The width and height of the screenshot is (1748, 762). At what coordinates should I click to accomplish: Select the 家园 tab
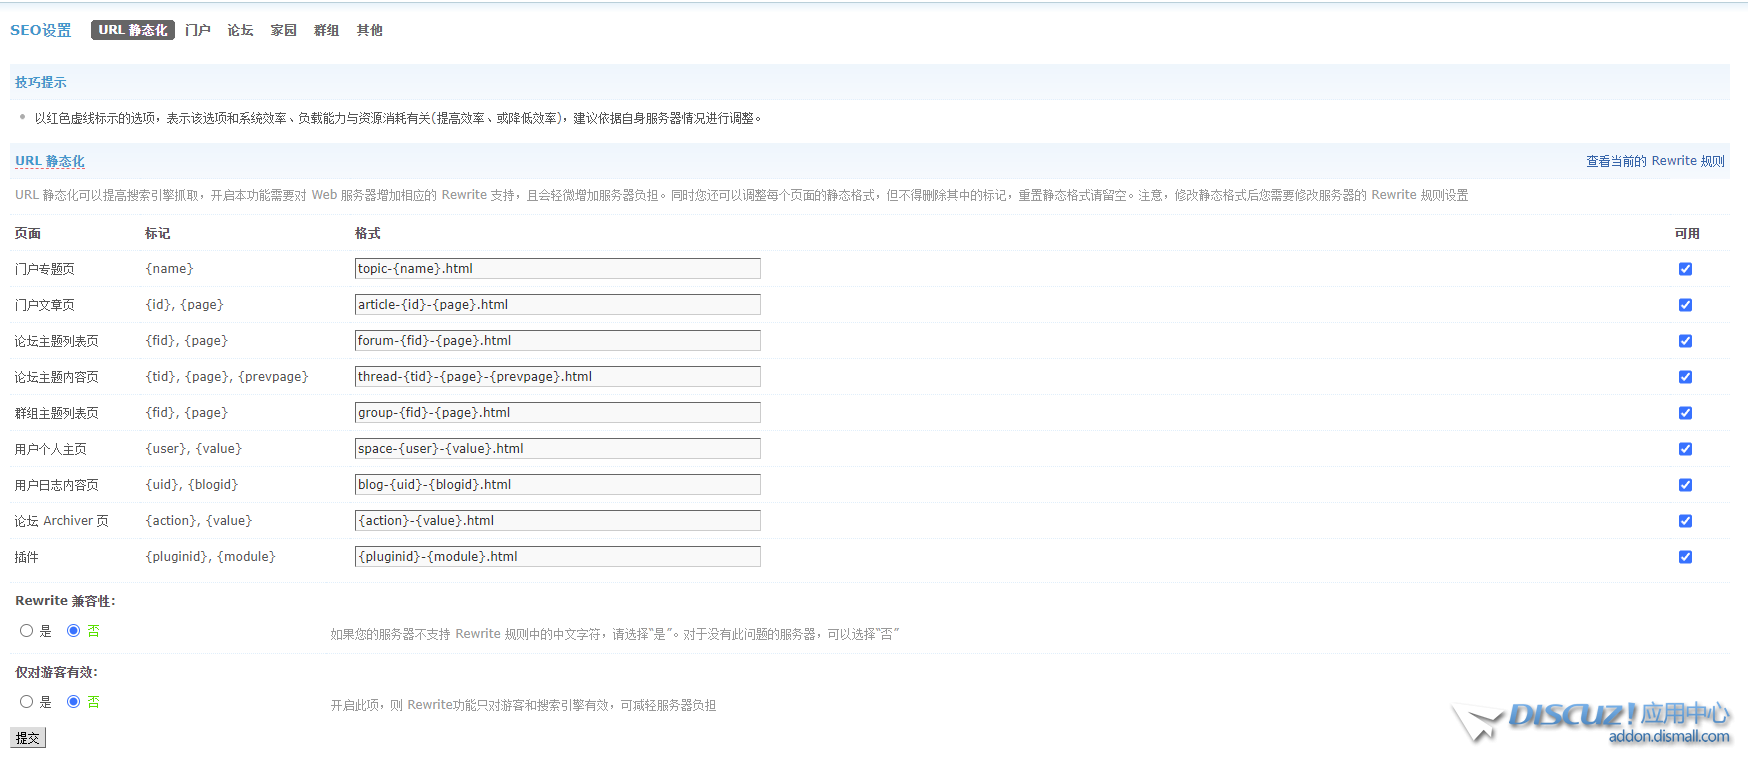tap(283, 30)
